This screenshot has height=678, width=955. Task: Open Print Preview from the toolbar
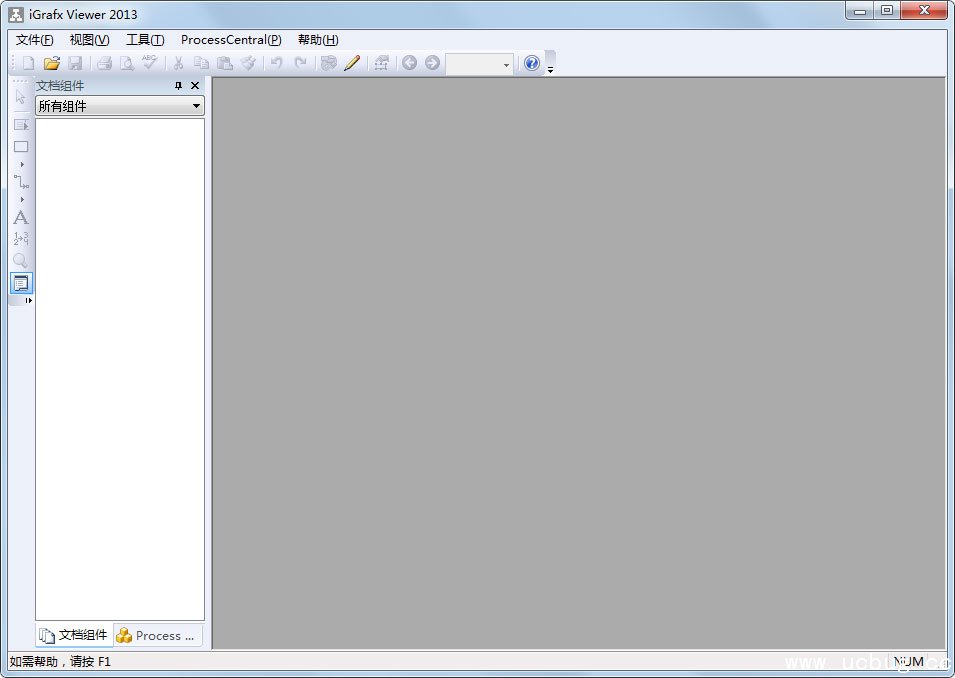click(x=127, y=63)
